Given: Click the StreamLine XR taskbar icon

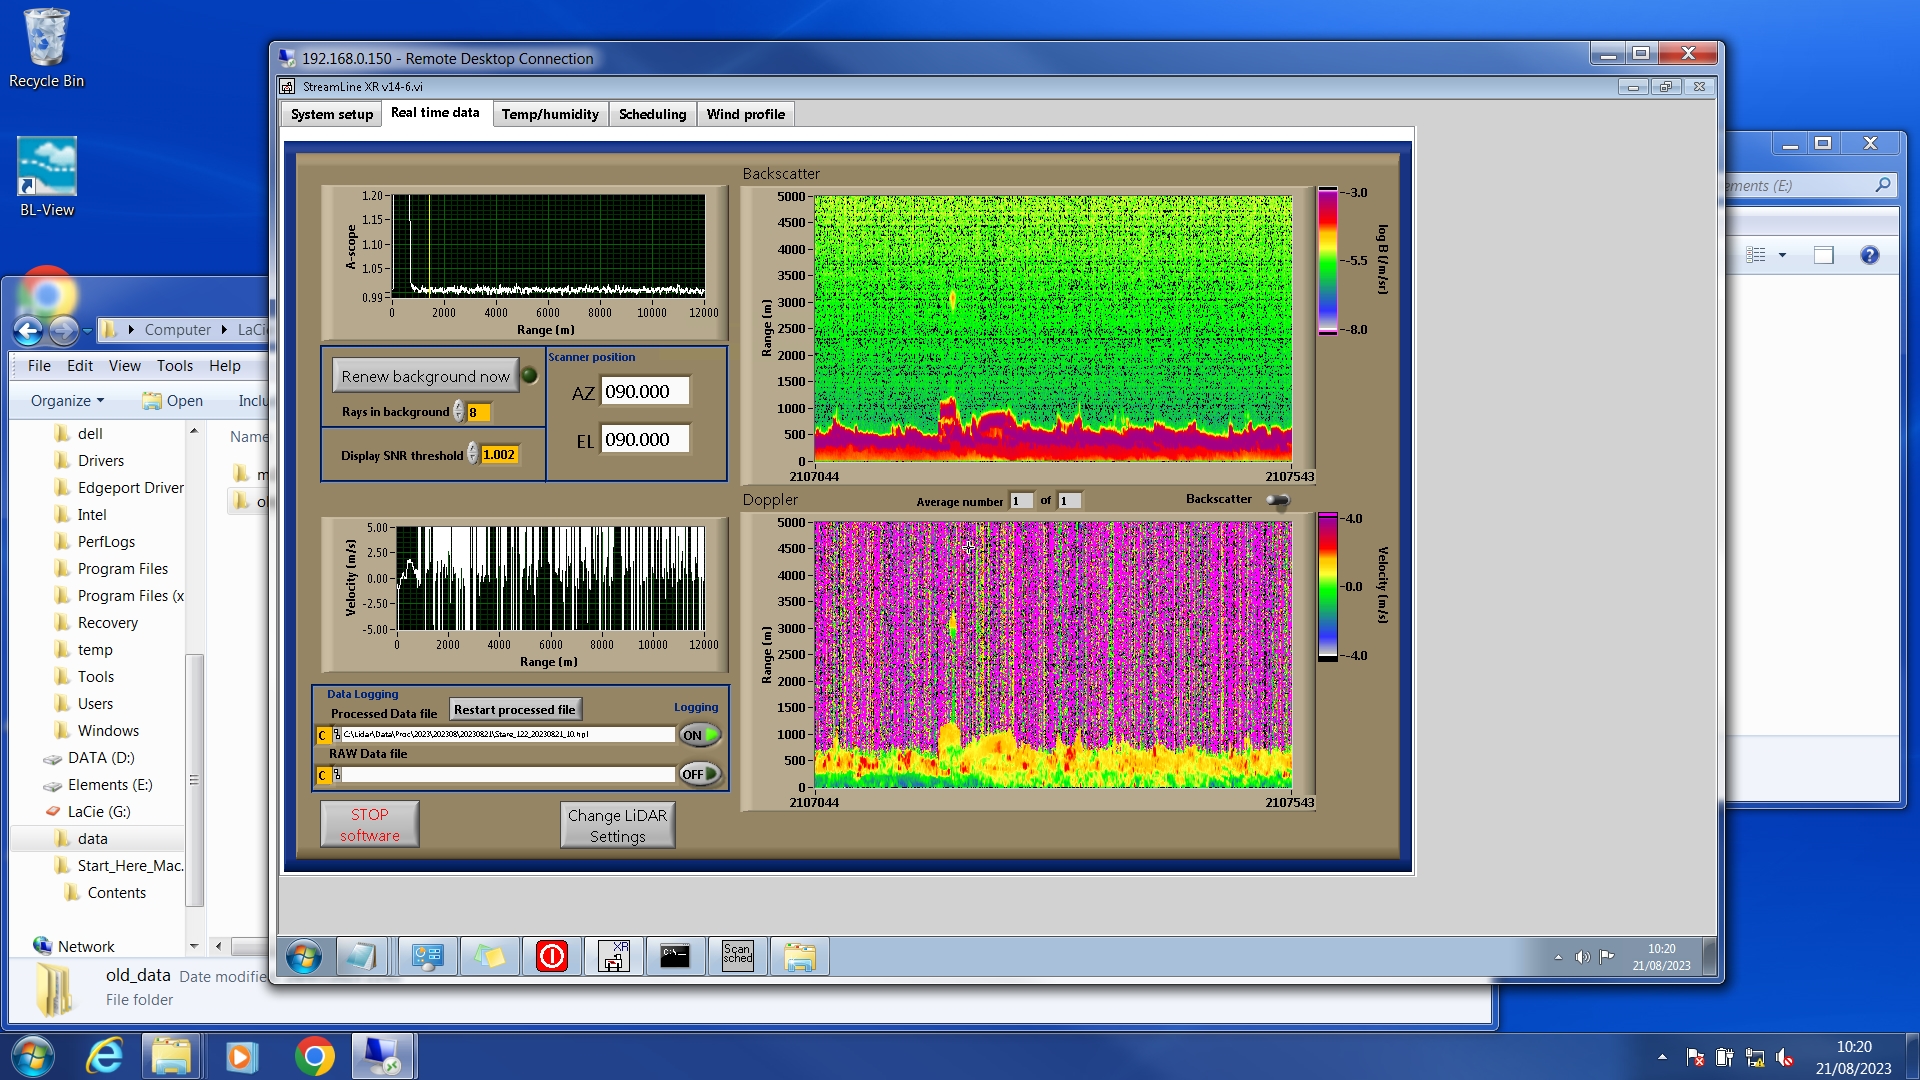Looking at the screenshot, I should [613, 957].
